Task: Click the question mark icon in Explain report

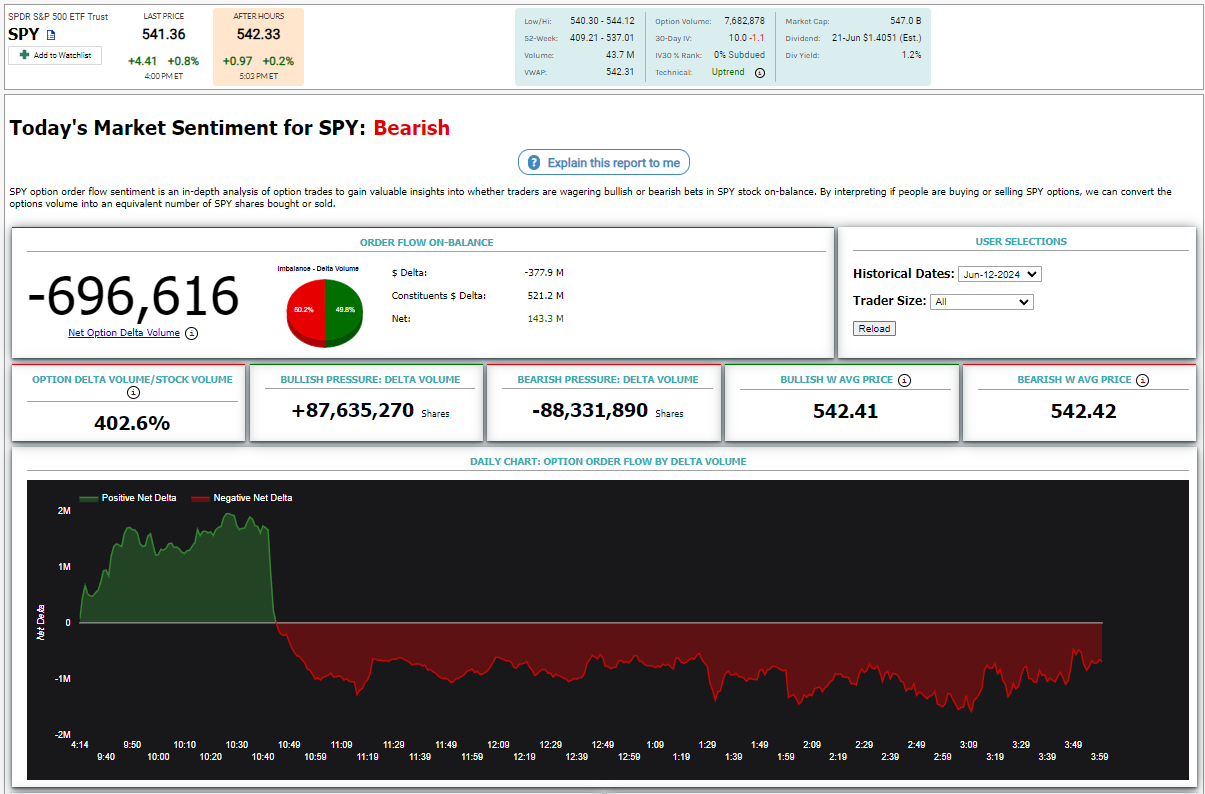Action: pos(534,163)
